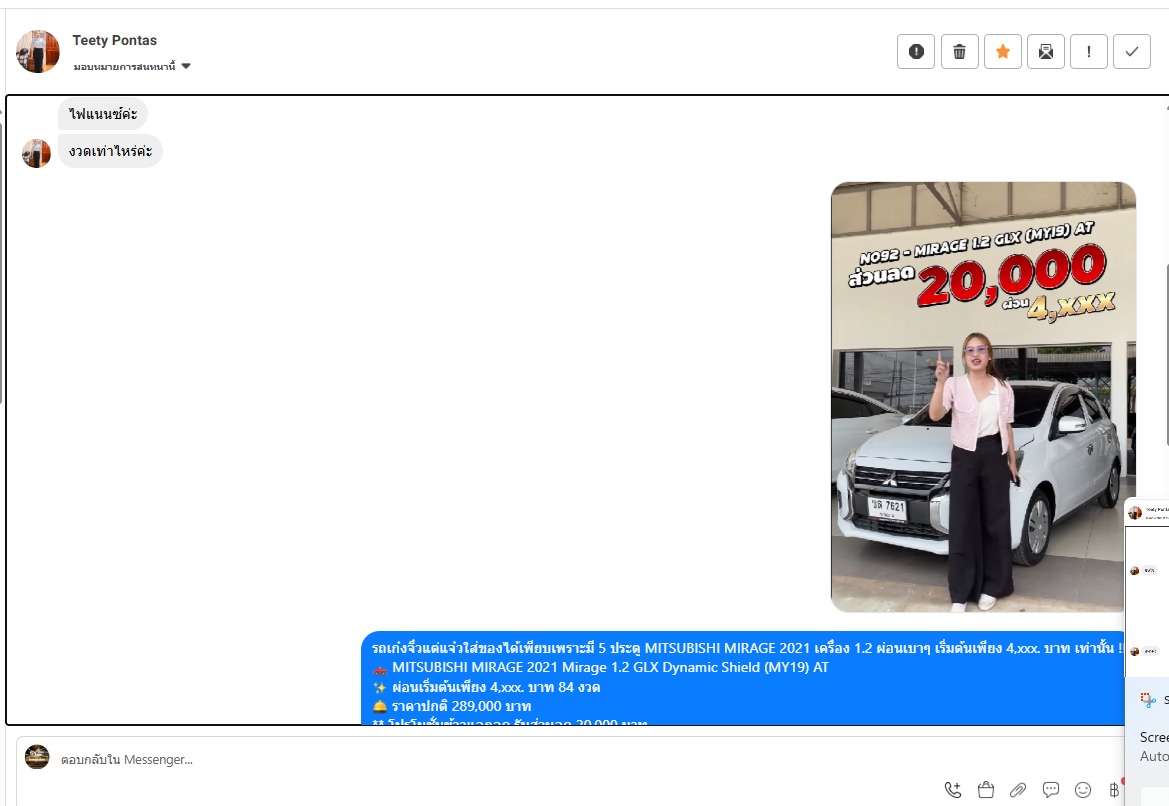1169x806 pixels.
Task: Click the 'งวดเท่าไหร่ค่ะ' message bubble
Action: click(110, 151)
